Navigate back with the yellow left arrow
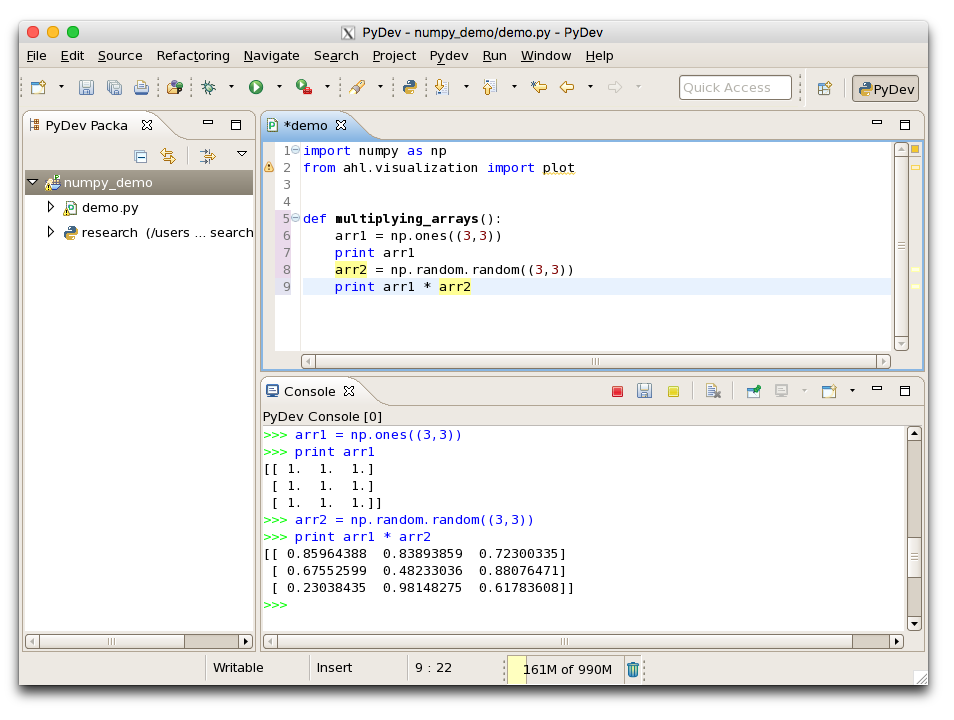 (567, 88)
